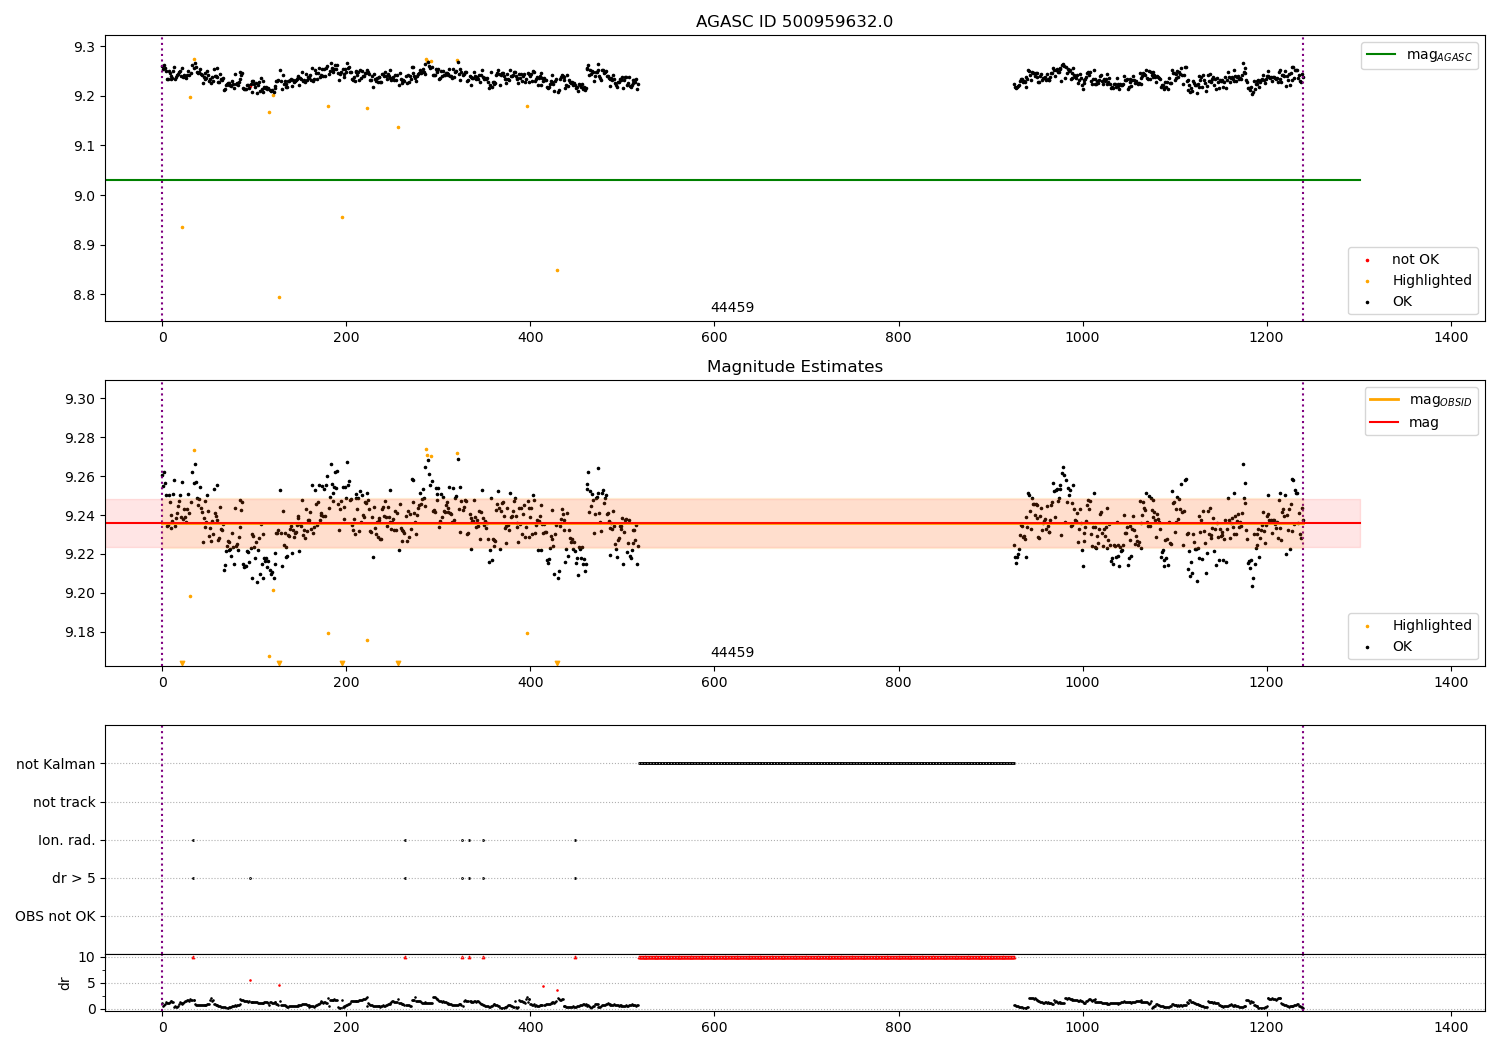Click the y-axis tick '9.3' on top plot
Viewport: 1500px width, 1050px height.
coord(84,47)
